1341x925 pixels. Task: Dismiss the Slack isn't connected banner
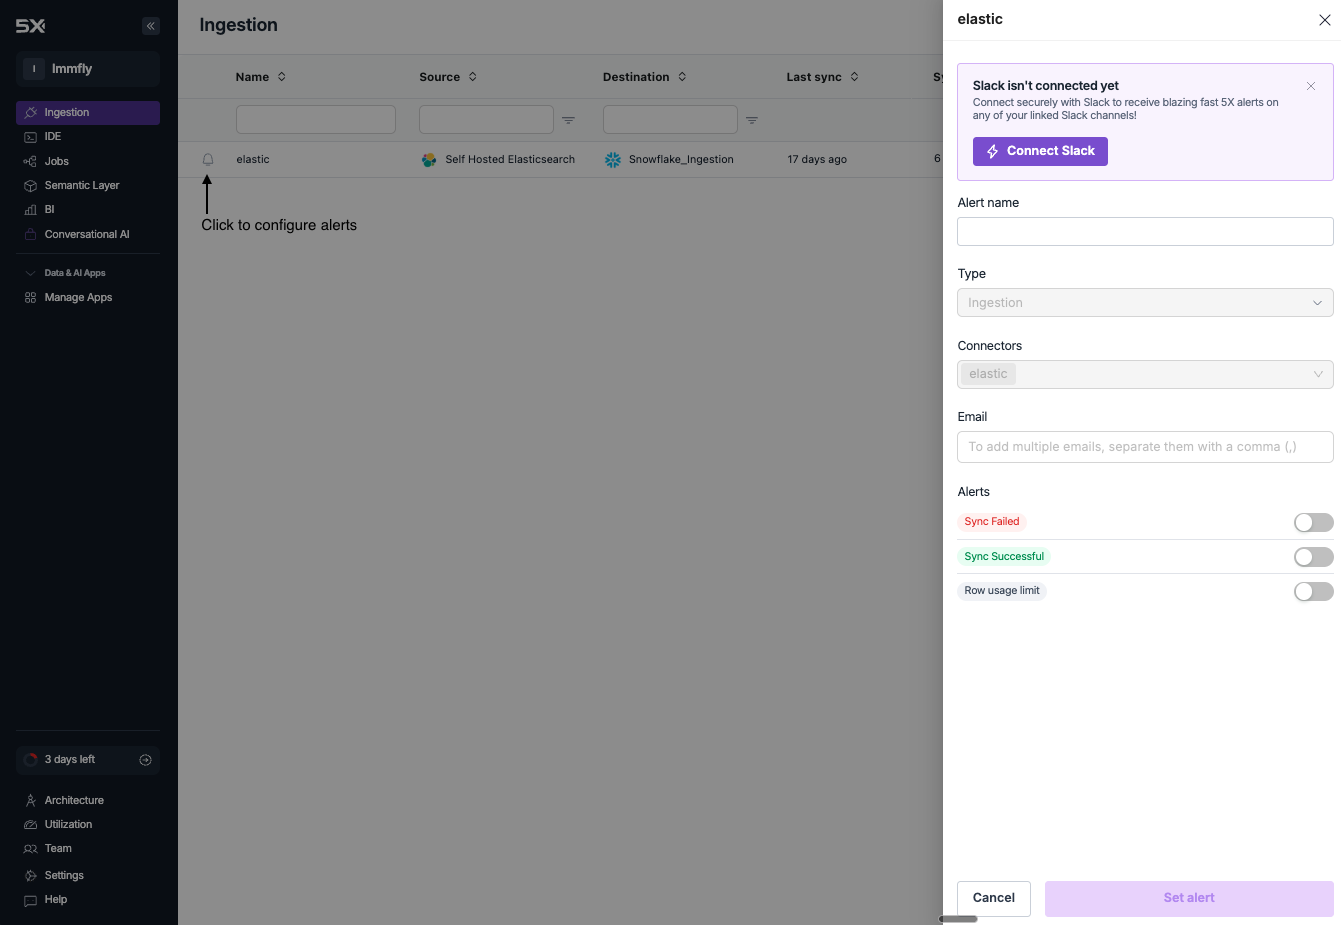(x=1311, y=86)
